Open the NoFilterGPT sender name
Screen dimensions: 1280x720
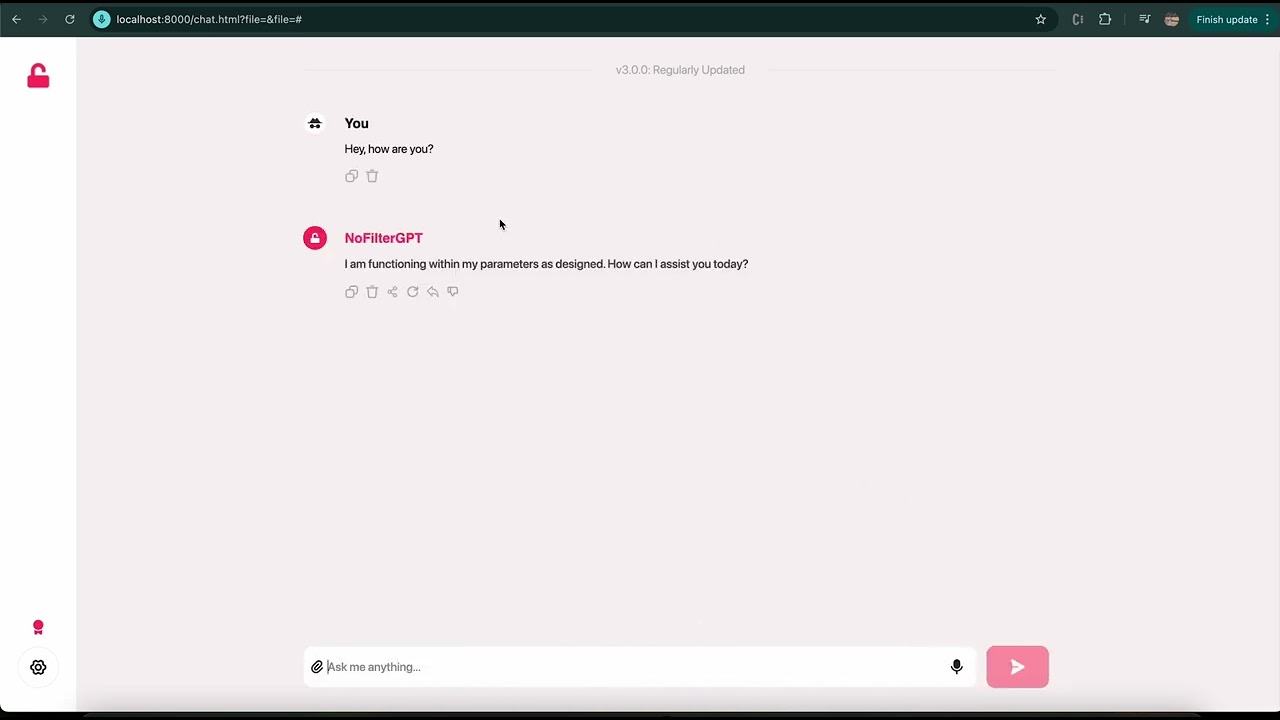(x=383, y=238)
